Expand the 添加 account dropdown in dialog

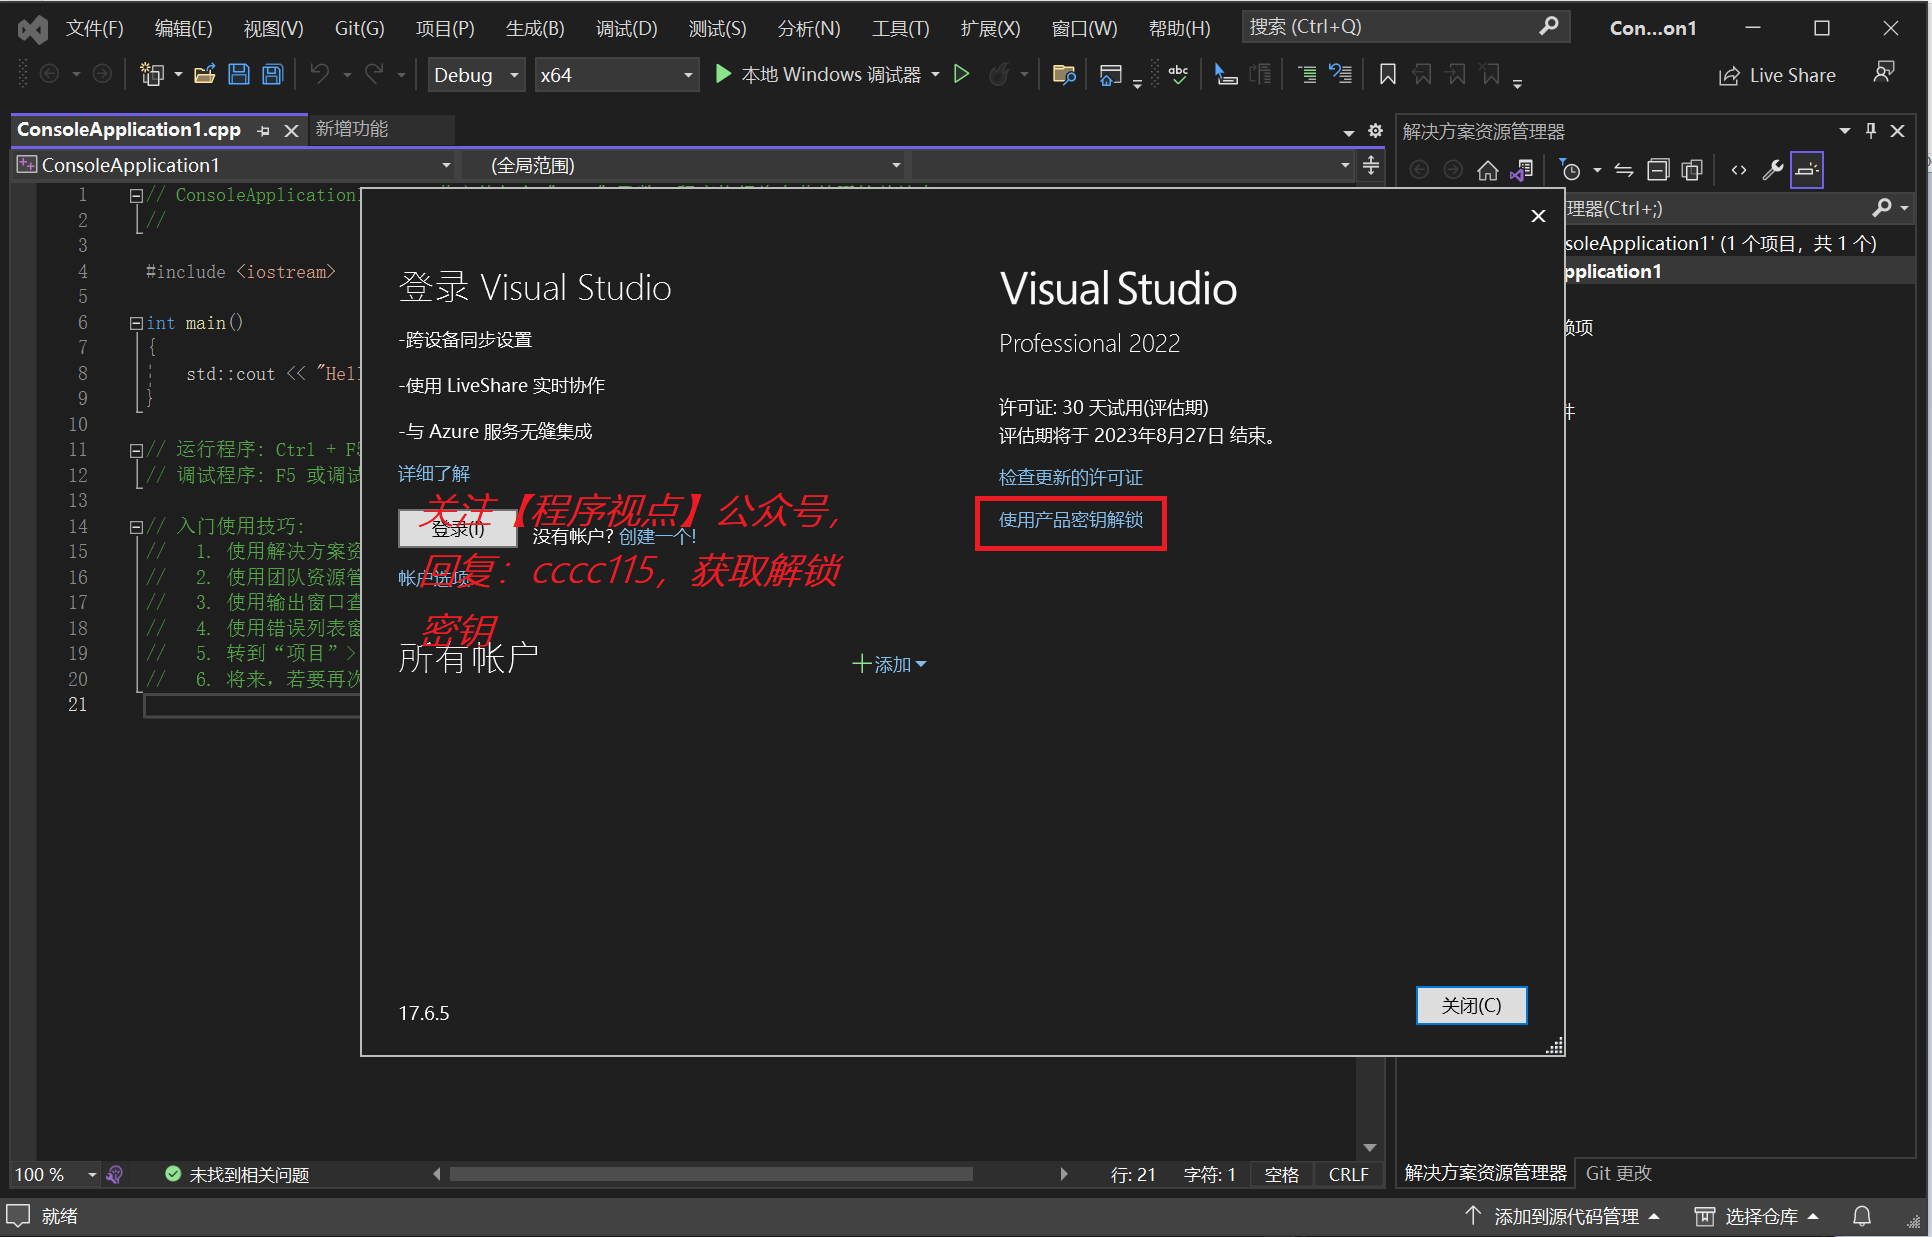(889, 664)
